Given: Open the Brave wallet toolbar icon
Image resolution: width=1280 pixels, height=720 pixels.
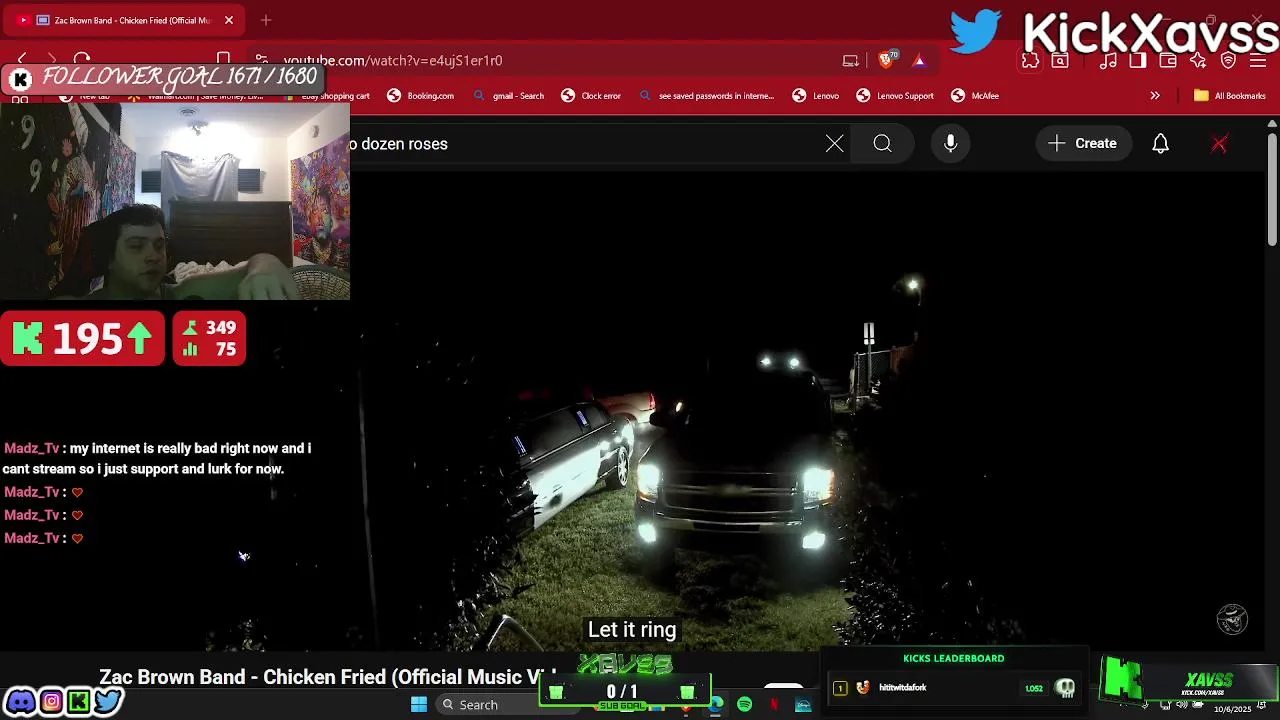Looking at the screenshot, I should (1168, 61).
